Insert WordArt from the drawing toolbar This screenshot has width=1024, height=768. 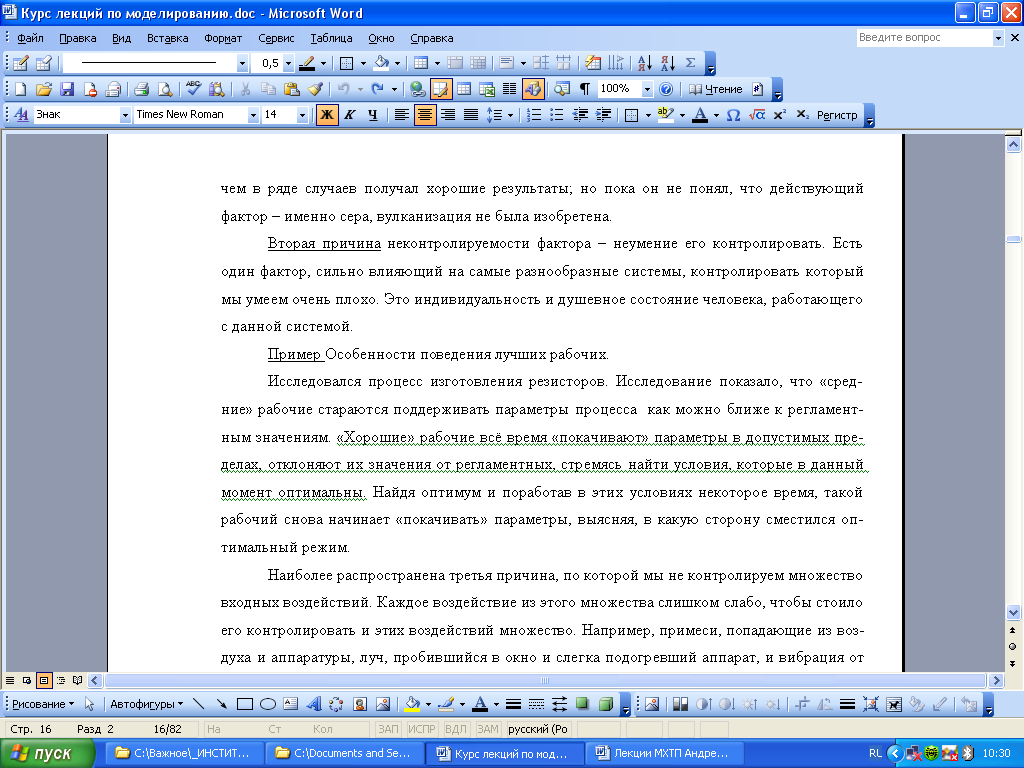coord(313,704)
